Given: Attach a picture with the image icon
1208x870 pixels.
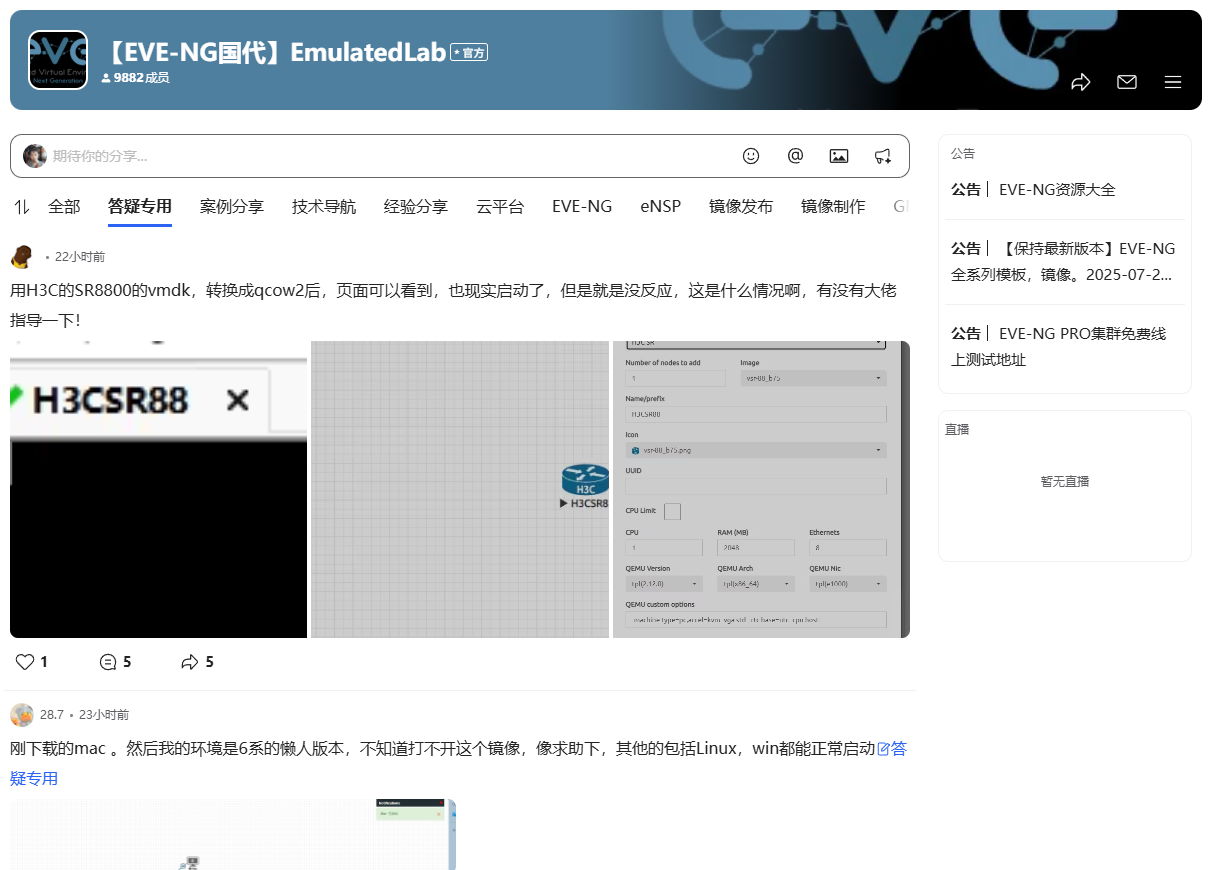Looking at the screenshot, I should [839, 156].
